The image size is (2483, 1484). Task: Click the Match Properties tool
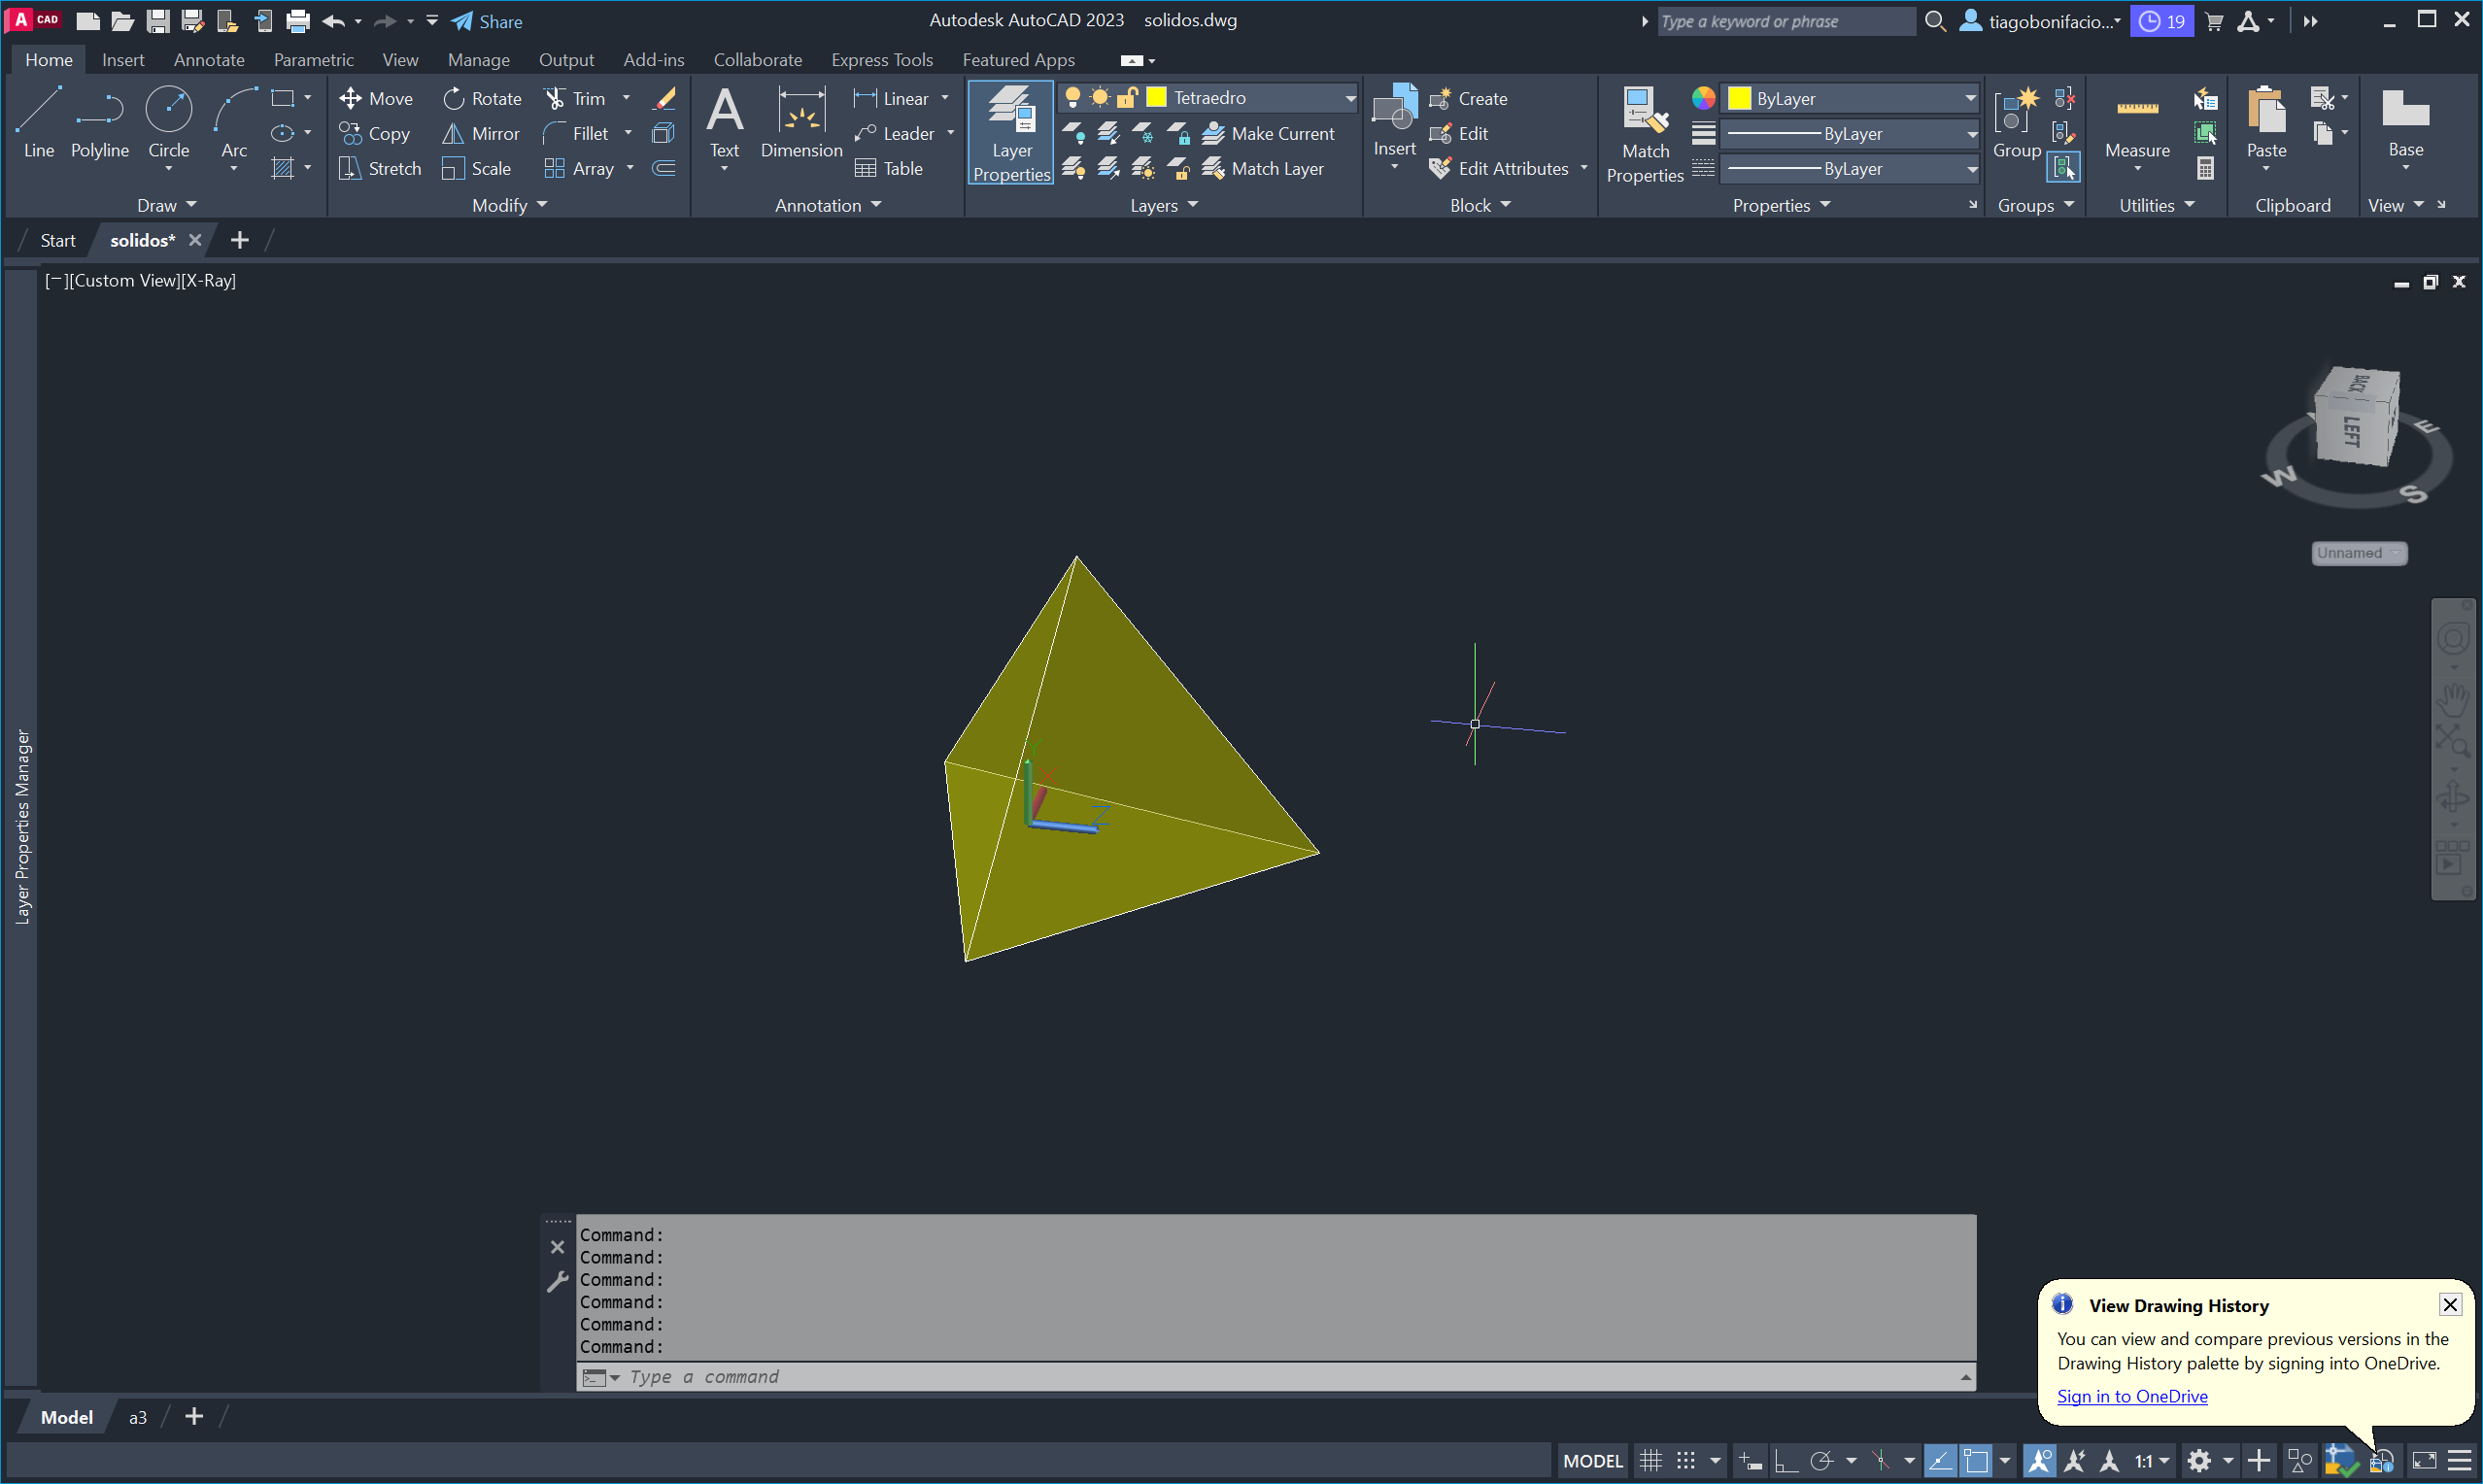click(1644, 132)
